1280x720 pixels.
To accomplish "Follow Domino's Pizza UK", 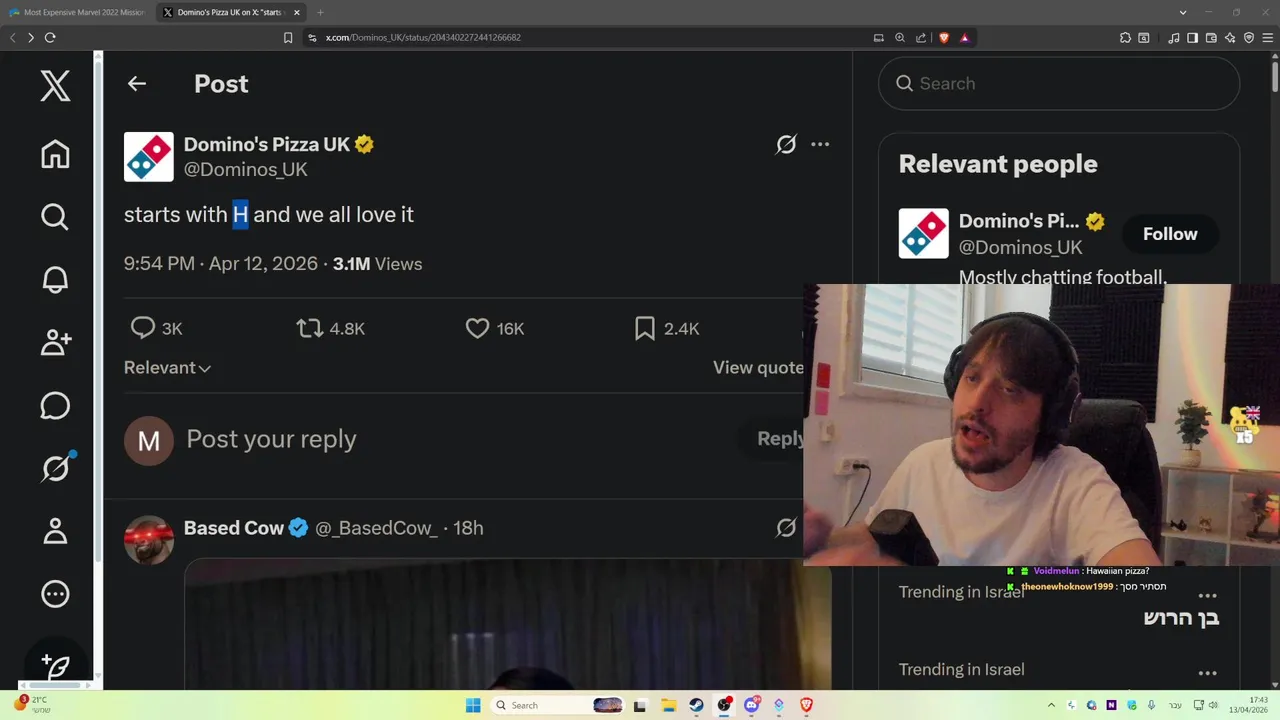I will click(1170, 234).
